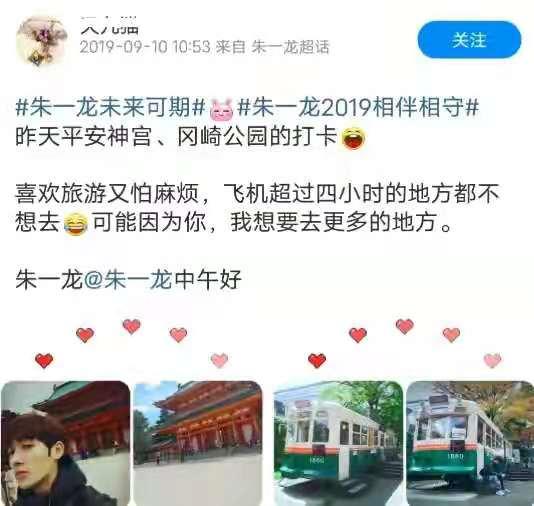Open the 朱一龙超话 source link

290,47
